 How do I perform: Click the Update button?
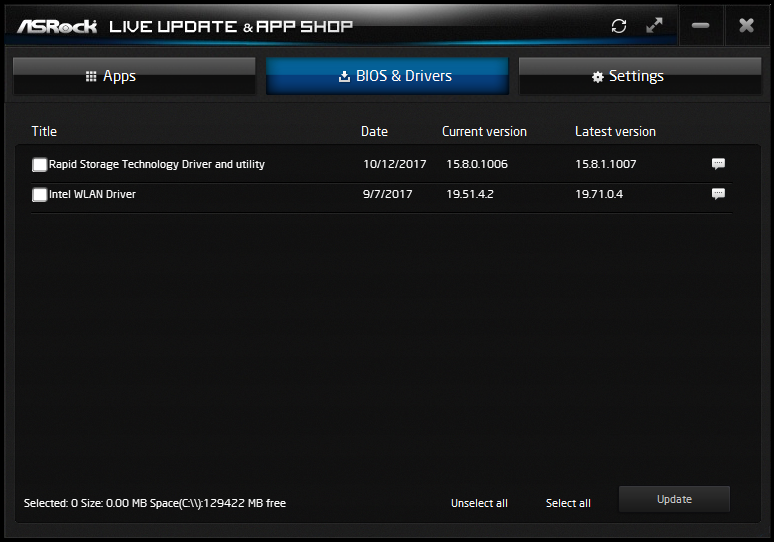[674, 499]
